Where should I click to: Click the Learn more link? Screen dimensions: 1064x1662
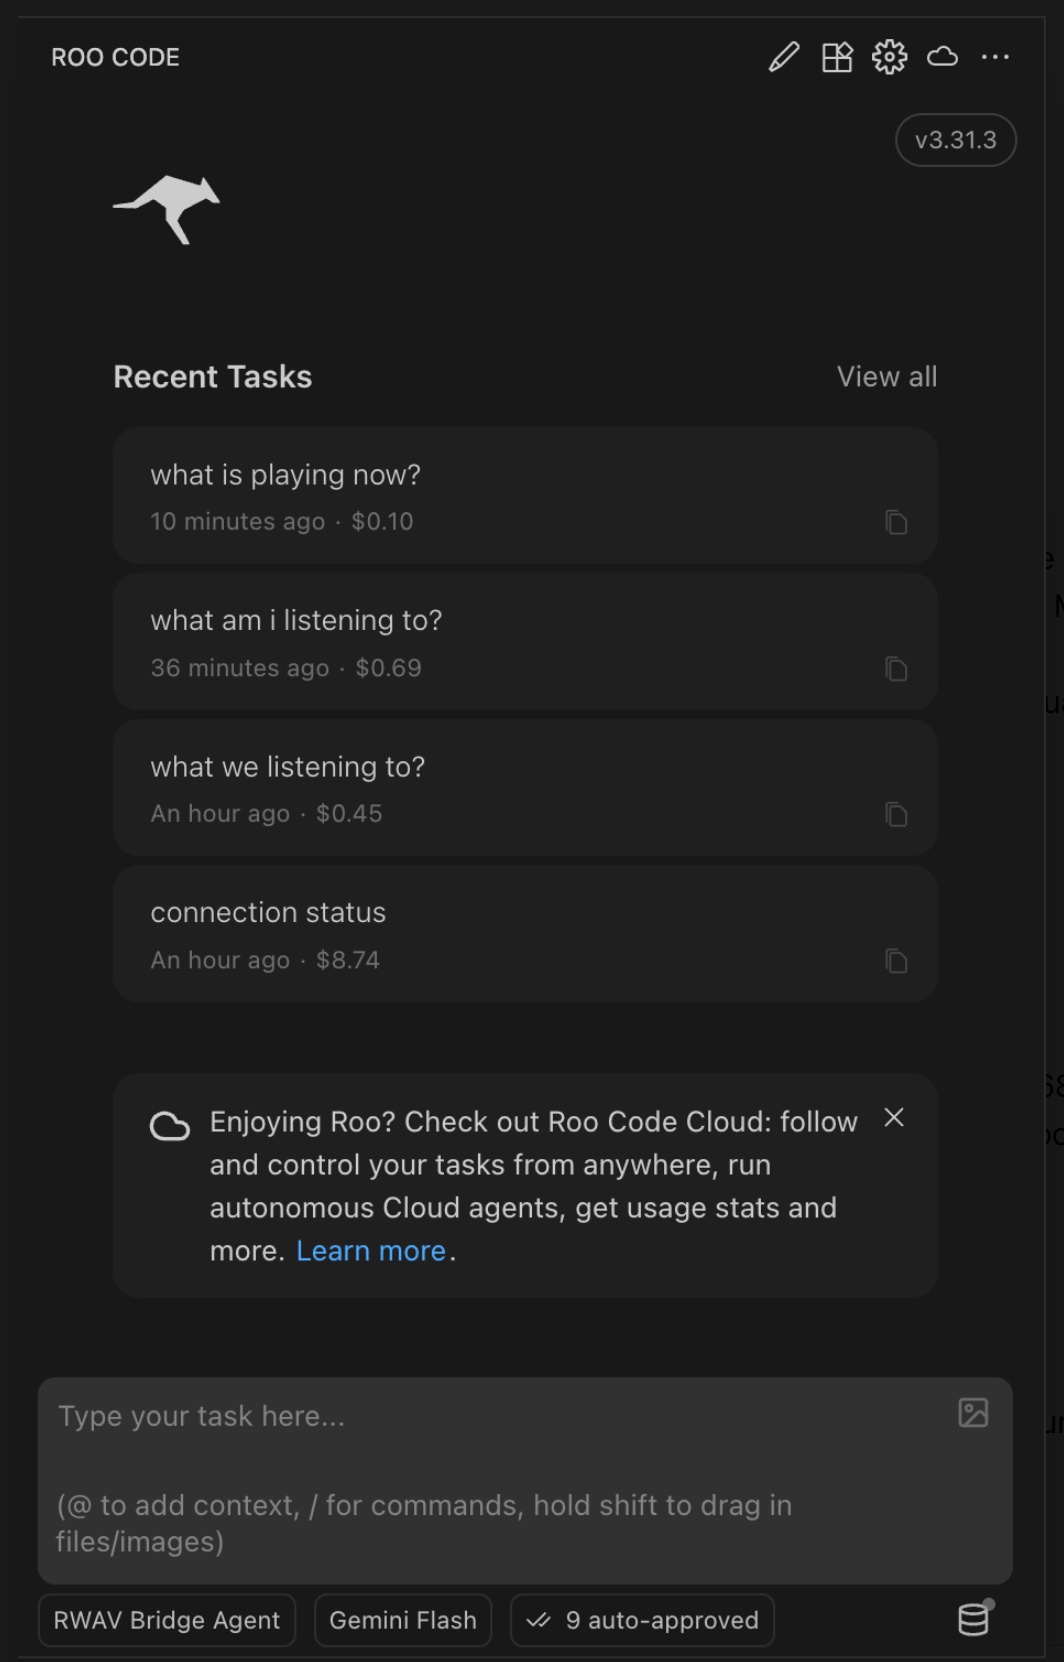(x=371, y=1250)
